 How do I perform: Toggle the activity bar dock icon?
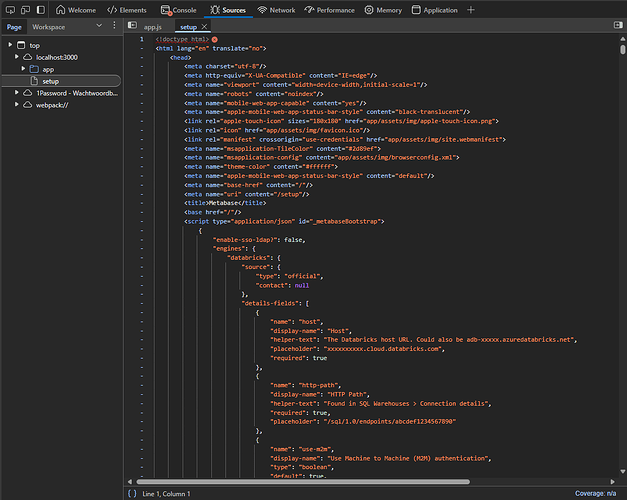[41, 10]
